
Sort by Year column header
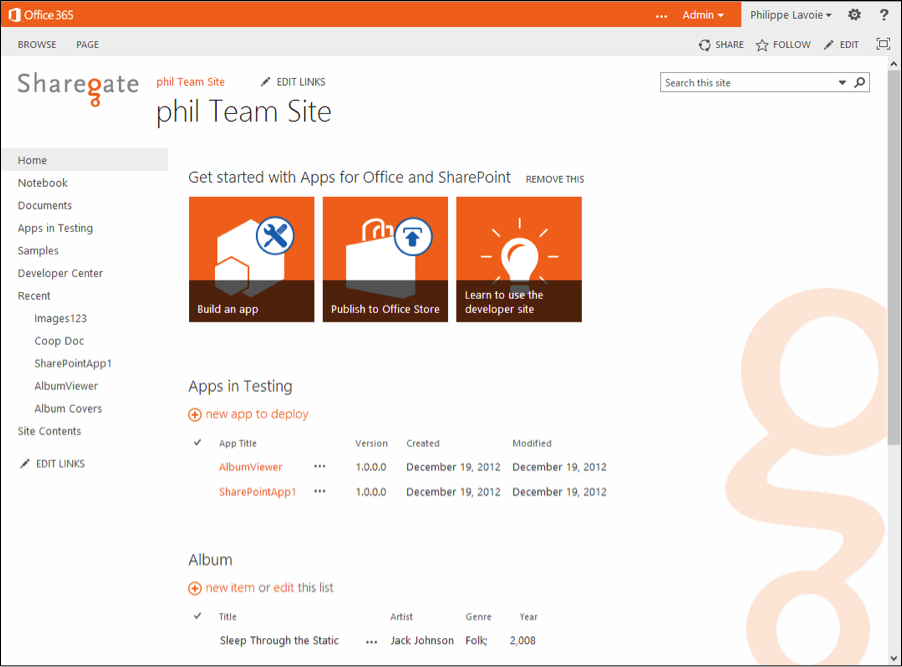pyautogui.click(x=528, y=616)
